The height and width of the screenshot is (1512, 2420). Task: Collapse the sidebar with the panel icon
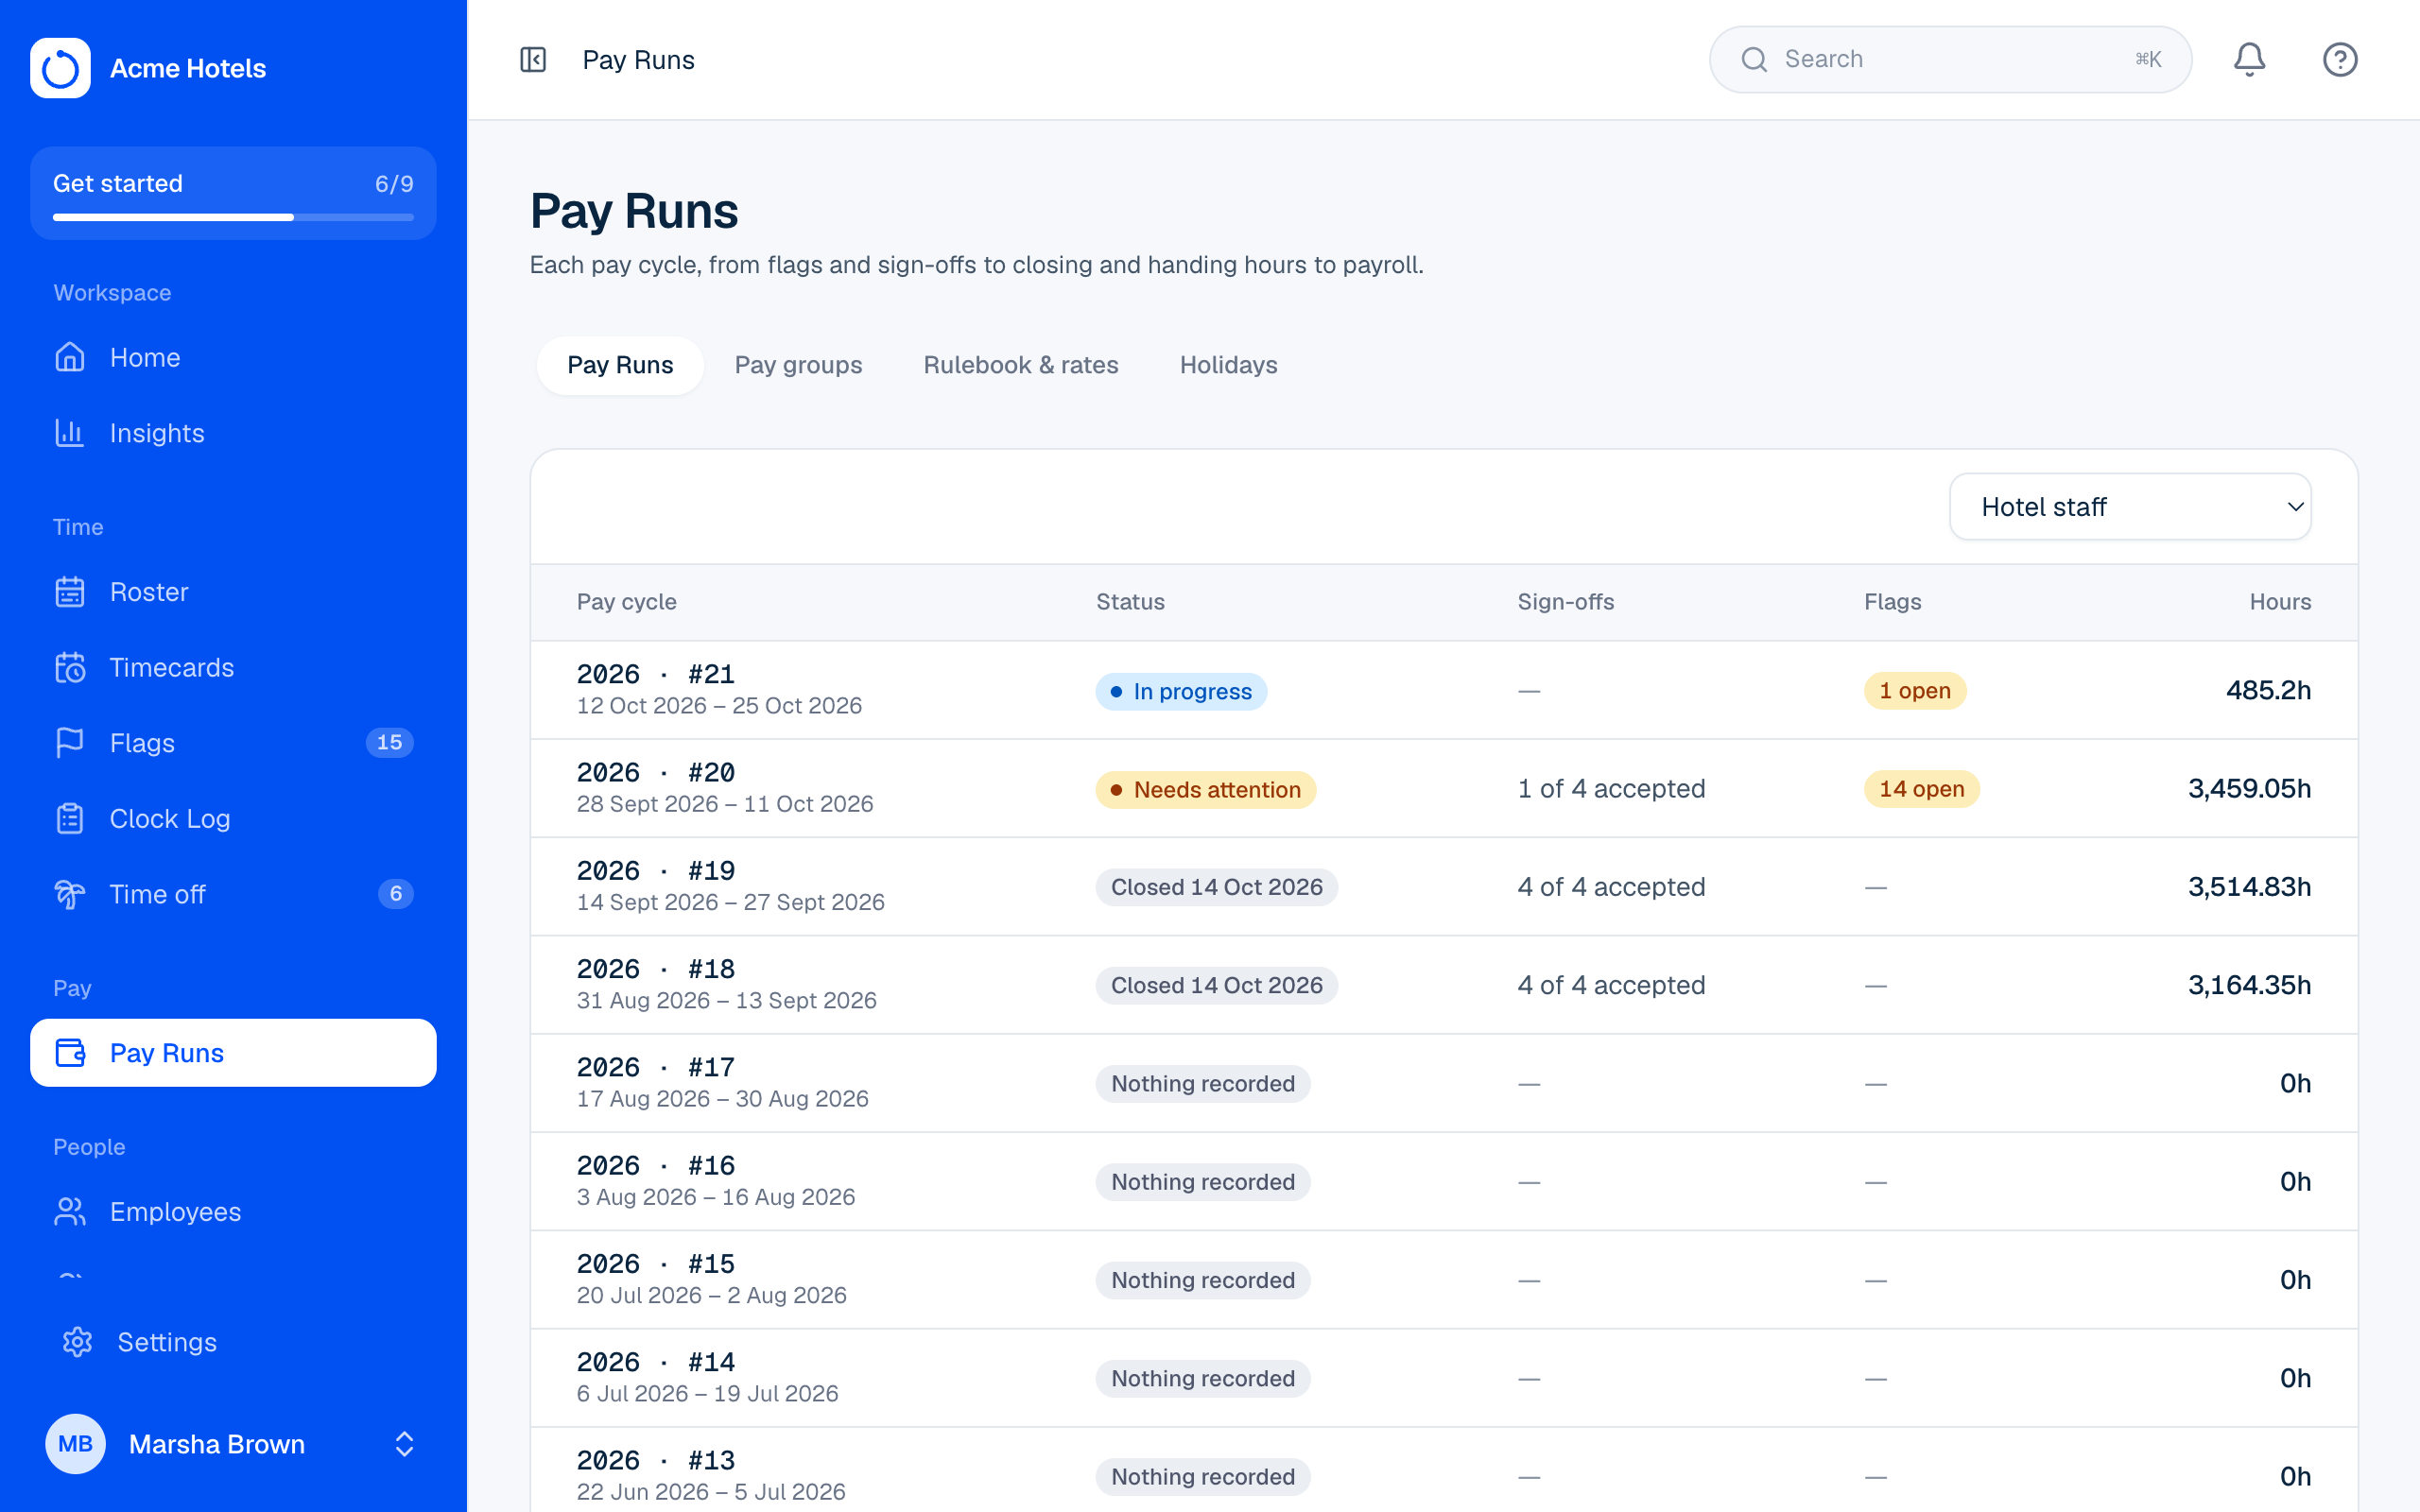(x=533, y=60)
